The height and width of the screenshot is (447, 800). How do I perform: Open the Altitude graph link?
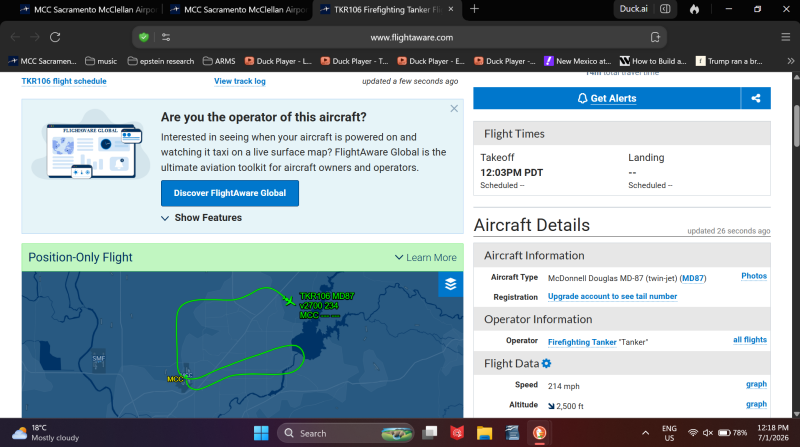tap(756, 404)
